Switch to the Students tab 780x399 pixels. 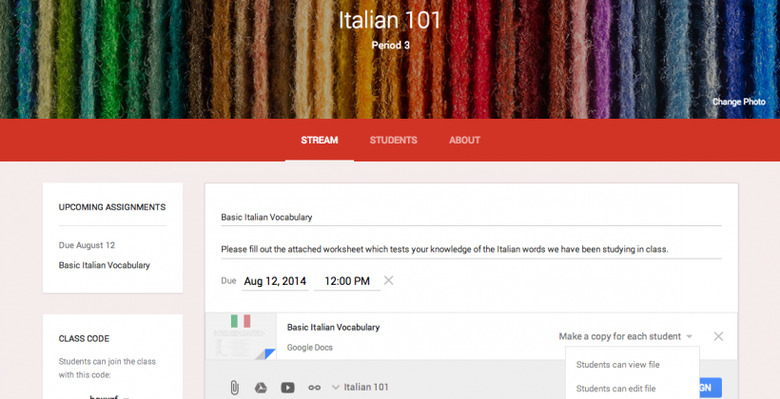click(x=393, y=140)
